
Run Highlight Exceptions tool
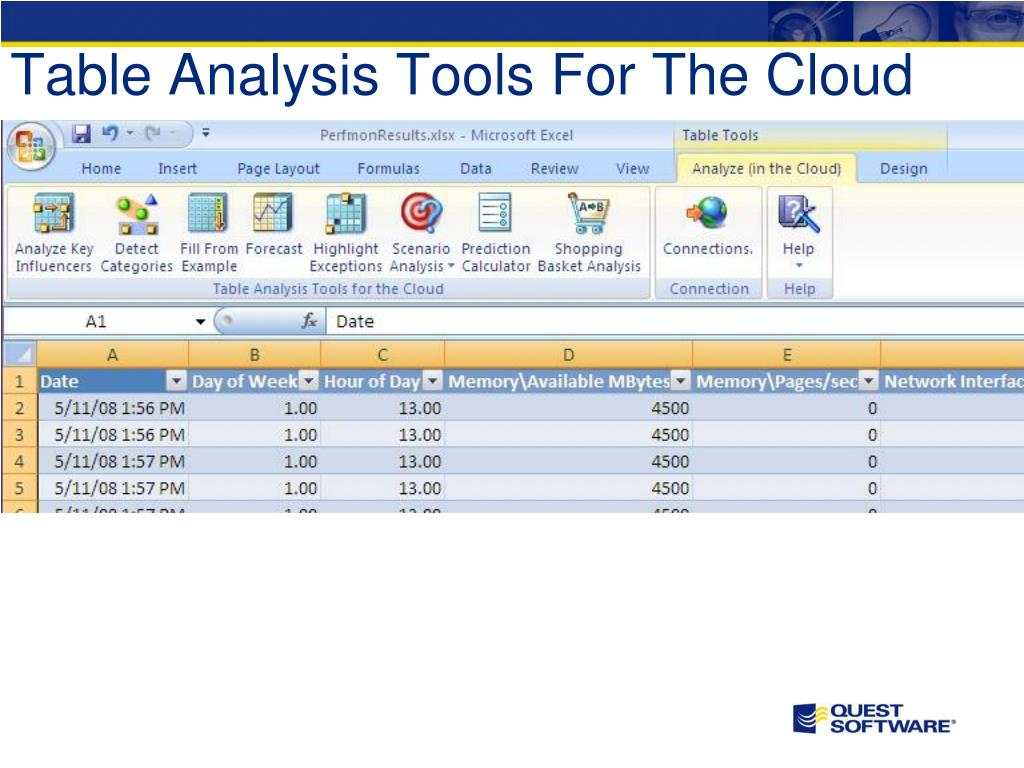[x=345, y=232]
